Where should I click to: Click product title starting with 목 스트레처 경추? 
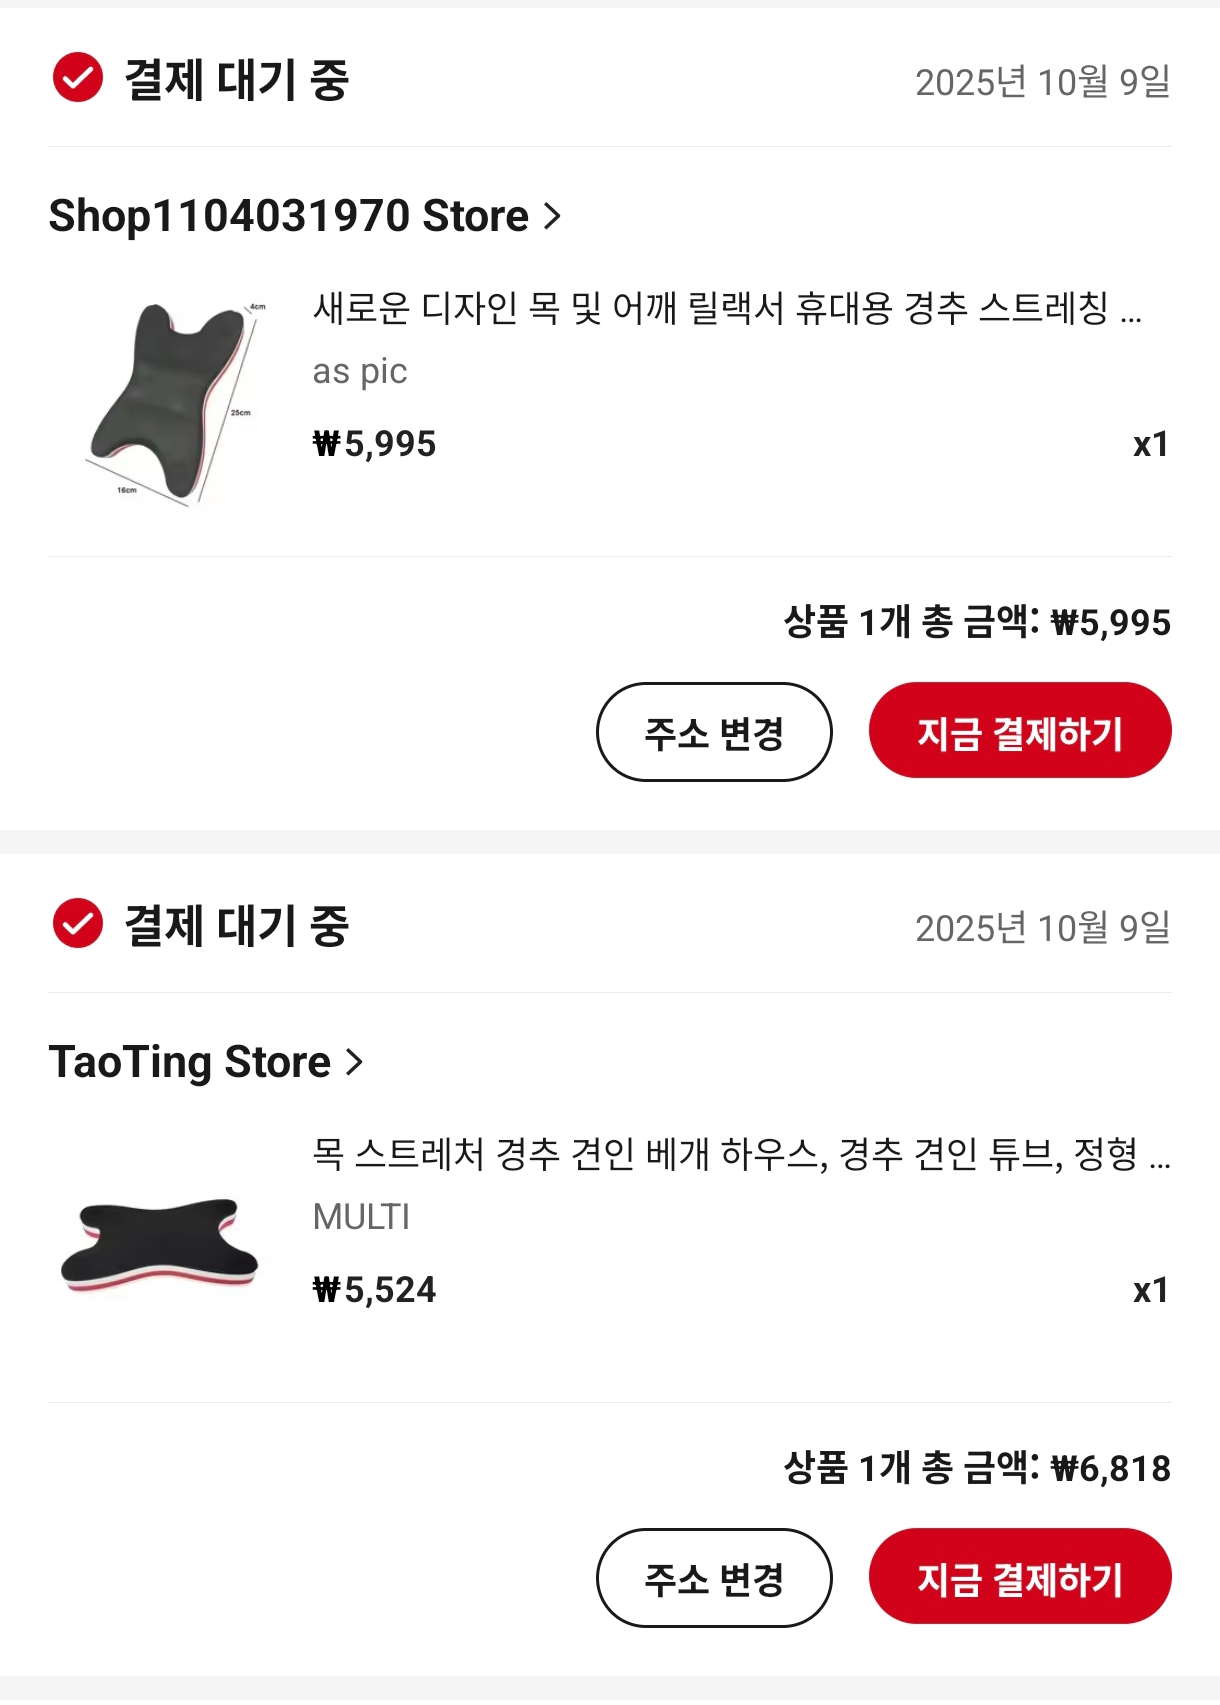[740, 1154]
